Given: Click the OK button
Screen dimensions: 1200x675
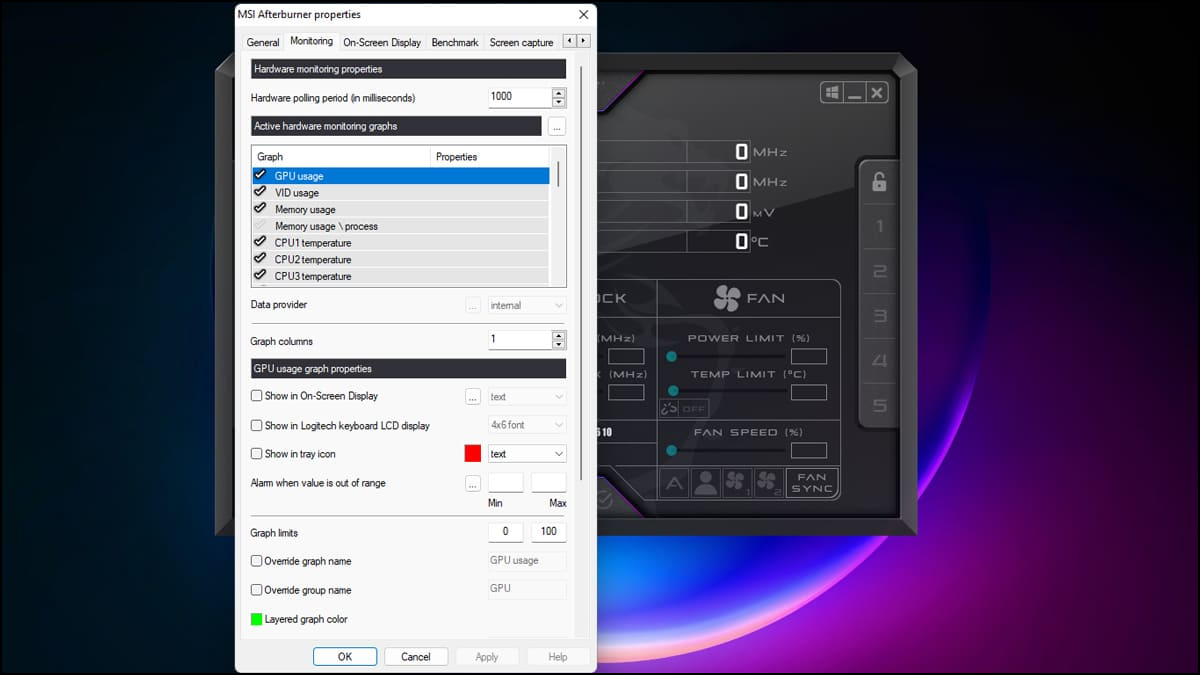Looking at the screenshot, I should 345,657.
